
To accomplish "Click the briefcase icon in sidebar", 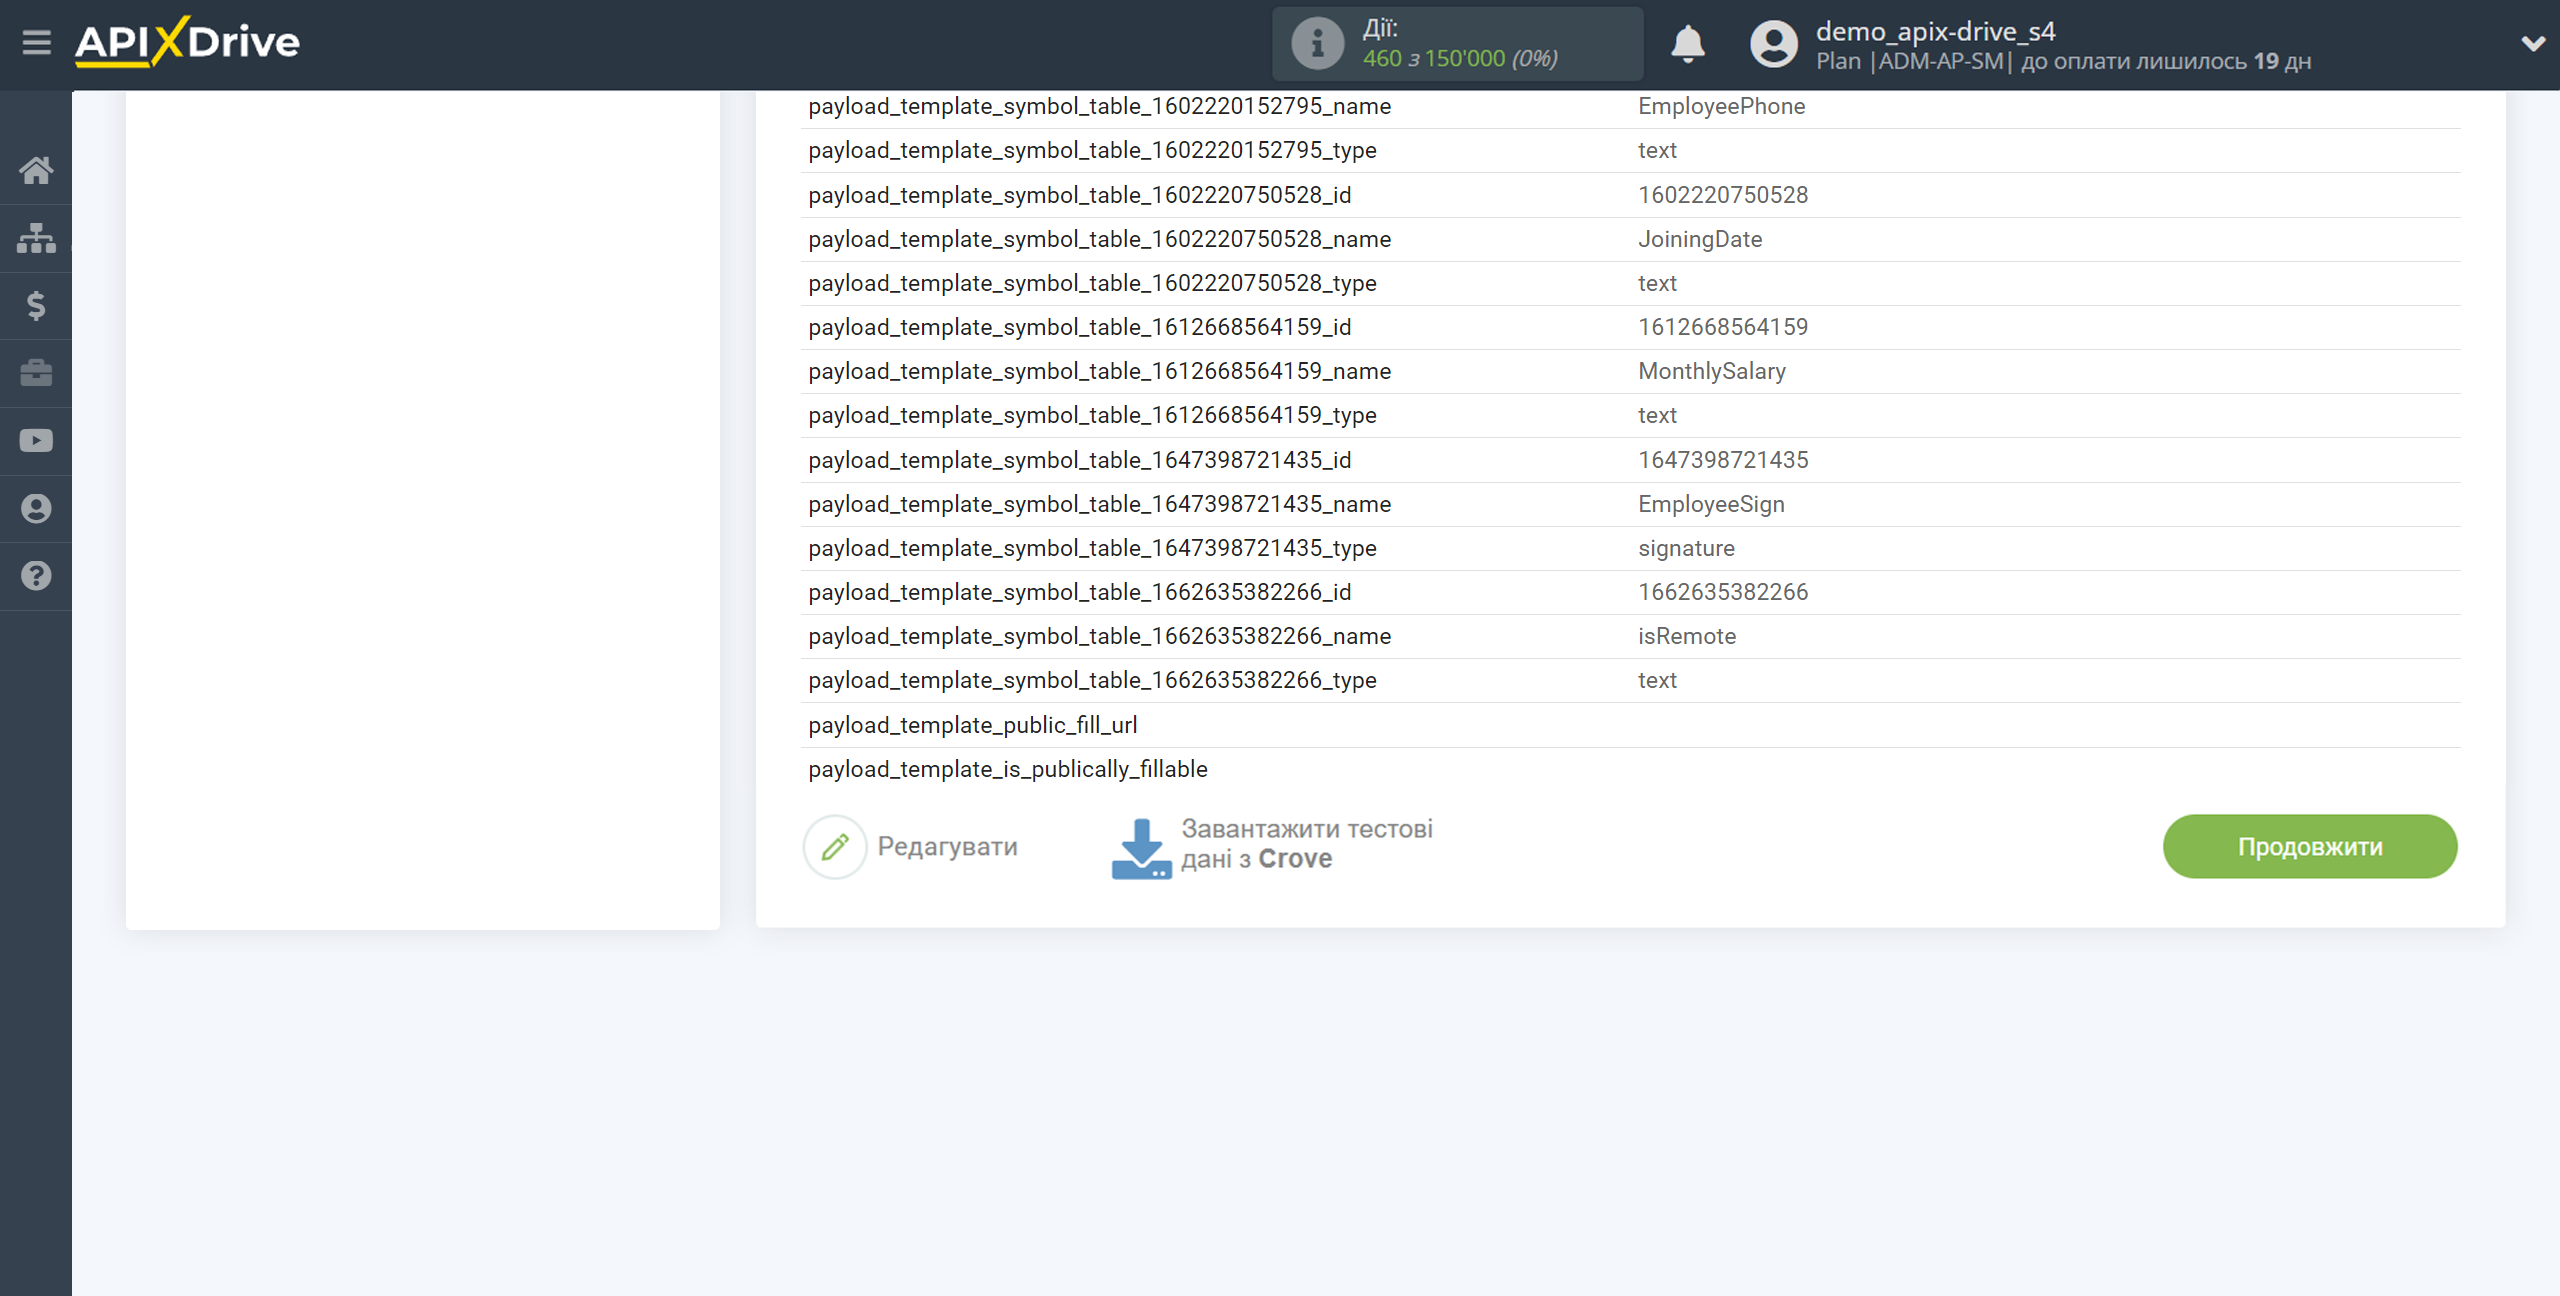I will tap(36, 373).
